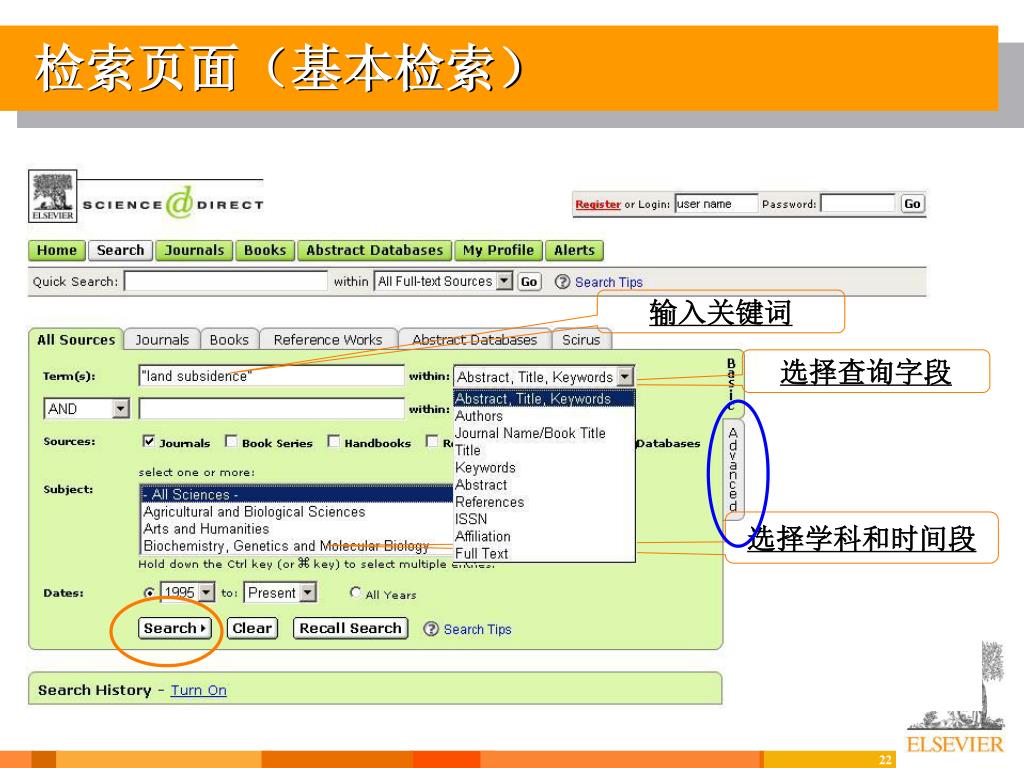
Task: Click the Quick Search text box
Action: (225, 281)
